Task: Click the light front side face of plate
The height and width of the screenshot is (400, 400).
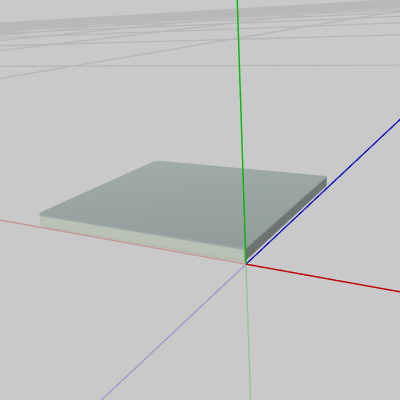Action: [x=143, y=237]
